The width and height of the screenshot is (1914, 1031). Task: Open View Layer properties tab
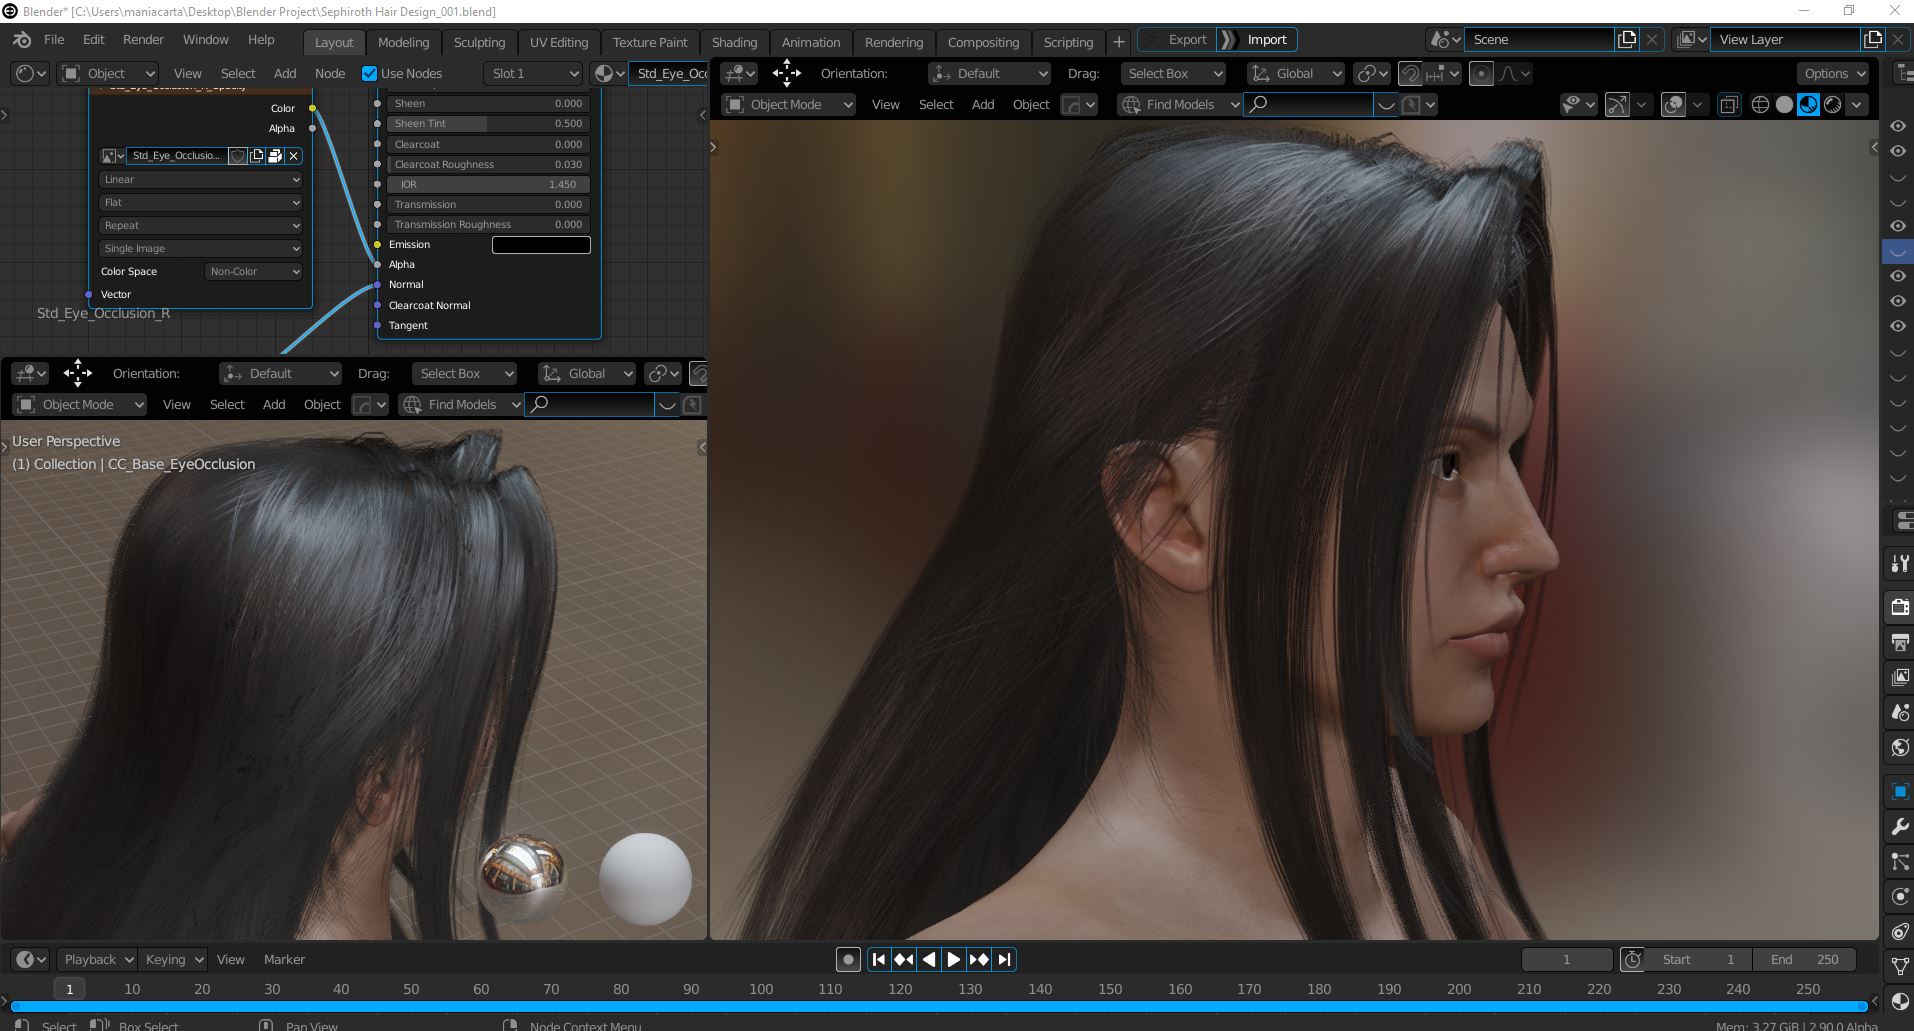(1900, 677)
